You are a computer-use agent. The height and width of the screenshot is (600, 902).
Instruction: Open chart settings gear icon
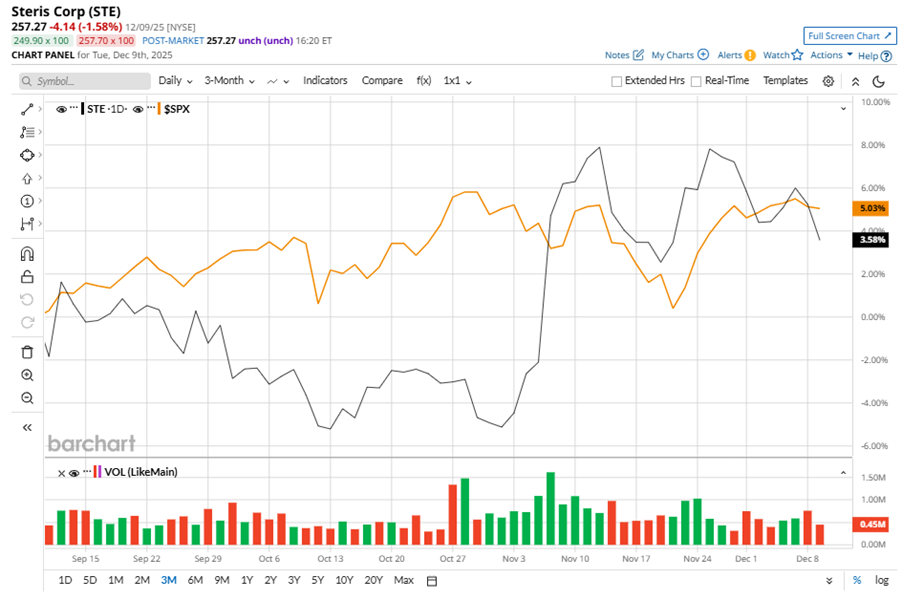828,81
